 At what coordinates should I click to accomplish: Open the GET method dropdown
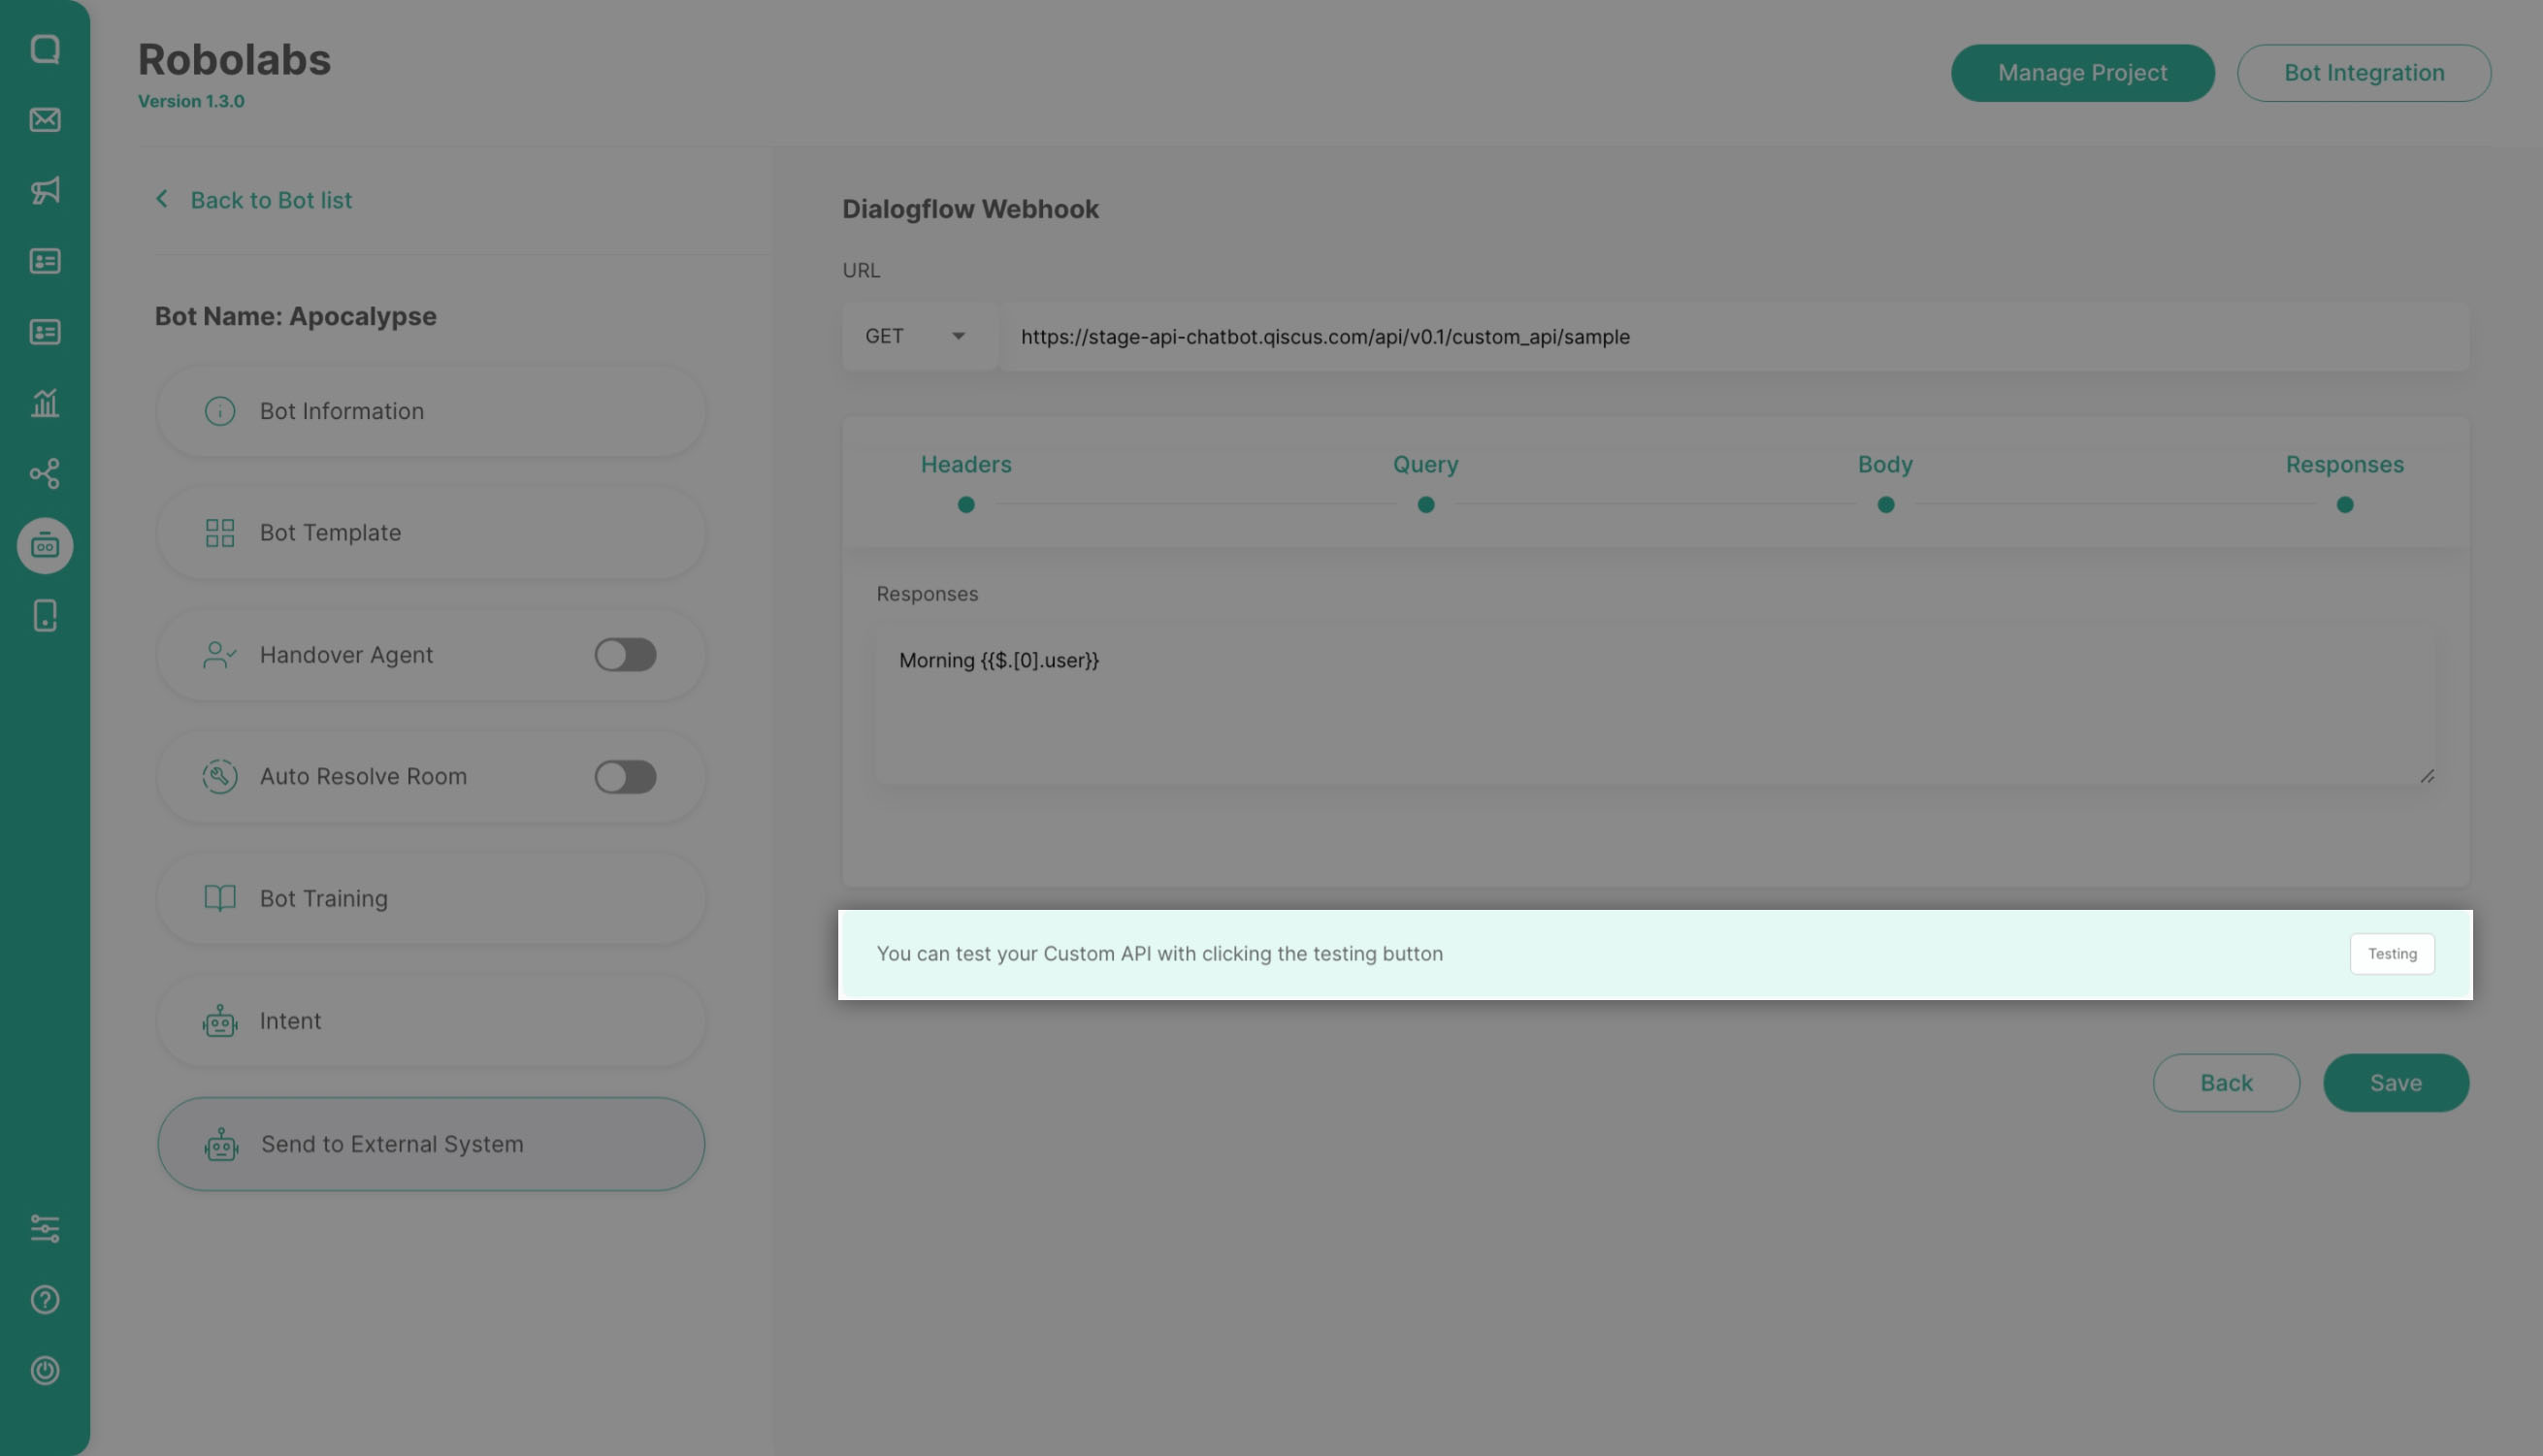click(x=917, y=337)
